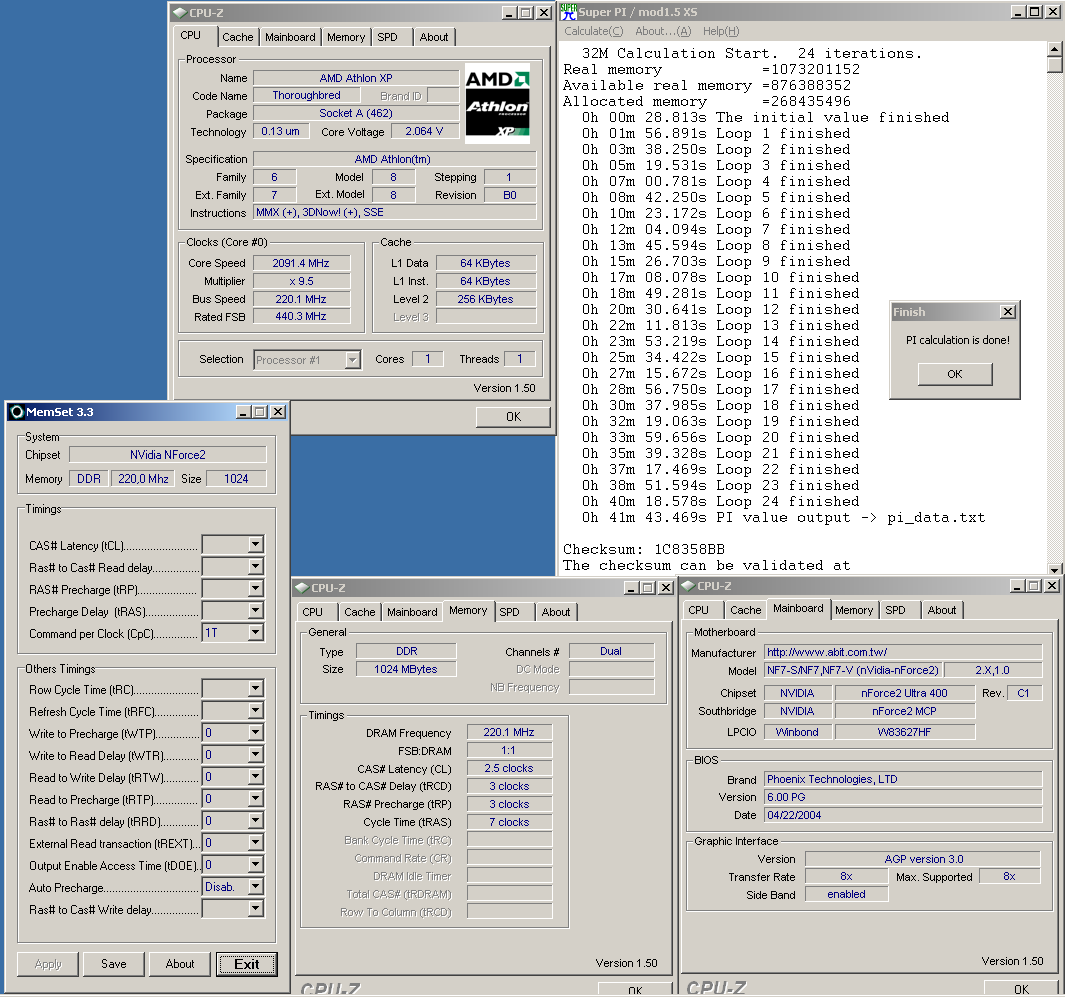The width and height of the screenshot is (1065, 997).
Task: Expand Read to Write Delay (tRTW) dropdown
Action: click(255, 777)
